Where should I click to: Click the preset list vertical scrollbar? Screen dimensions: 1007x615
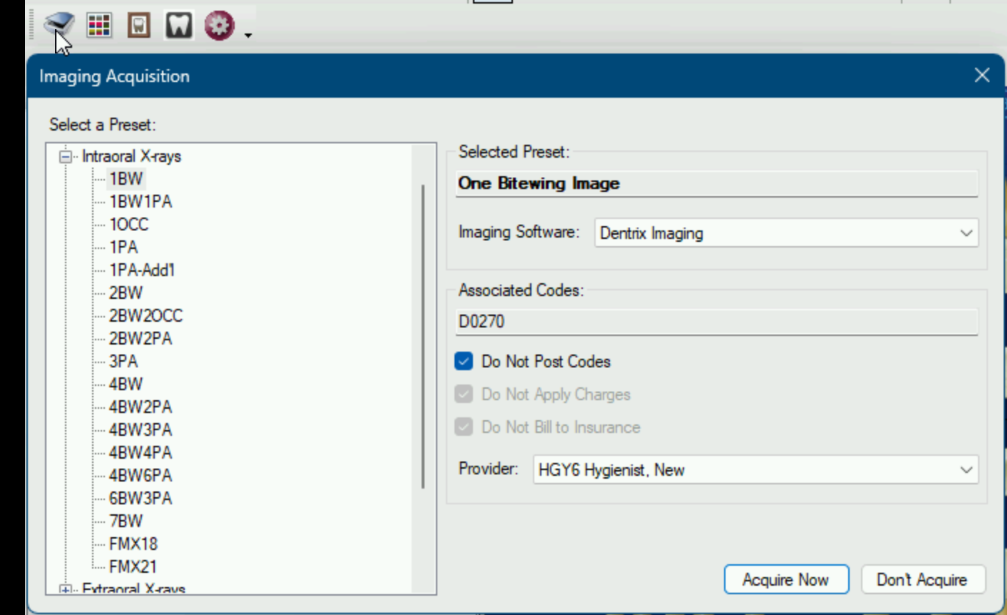click(423, 336)
